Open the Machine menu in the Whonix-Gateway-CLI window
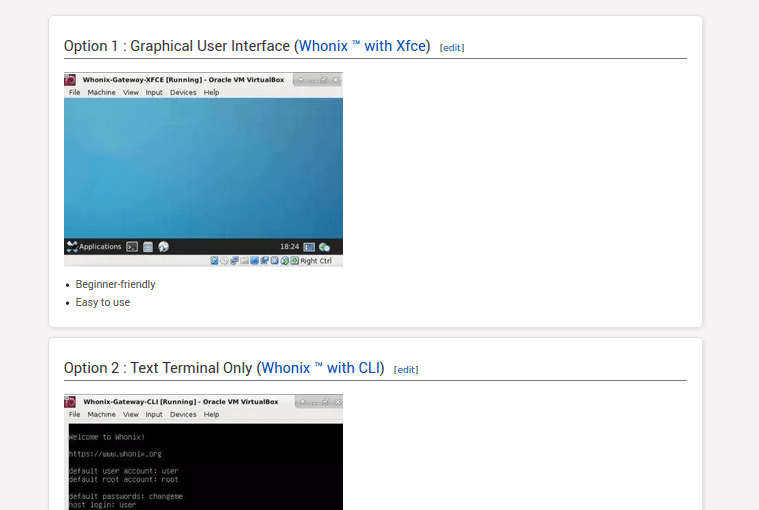This screenshot has width=759, height=510. 102,415
